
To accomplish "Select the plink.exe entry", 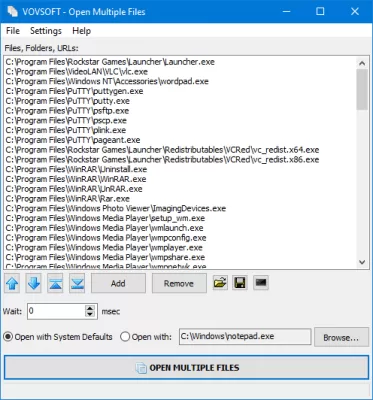I will [66, 130].
